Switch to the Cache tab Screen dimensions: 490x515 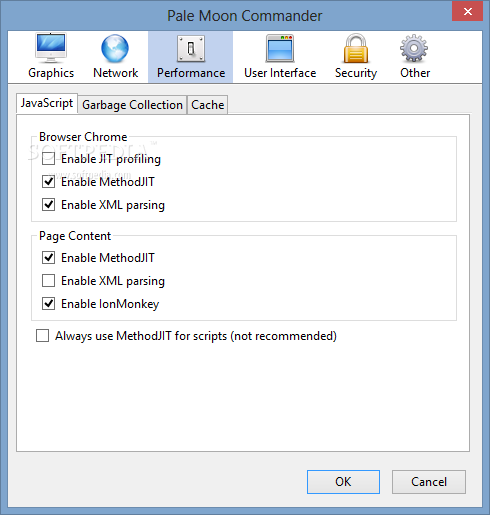pyautogui.click(x=207, y=105)
